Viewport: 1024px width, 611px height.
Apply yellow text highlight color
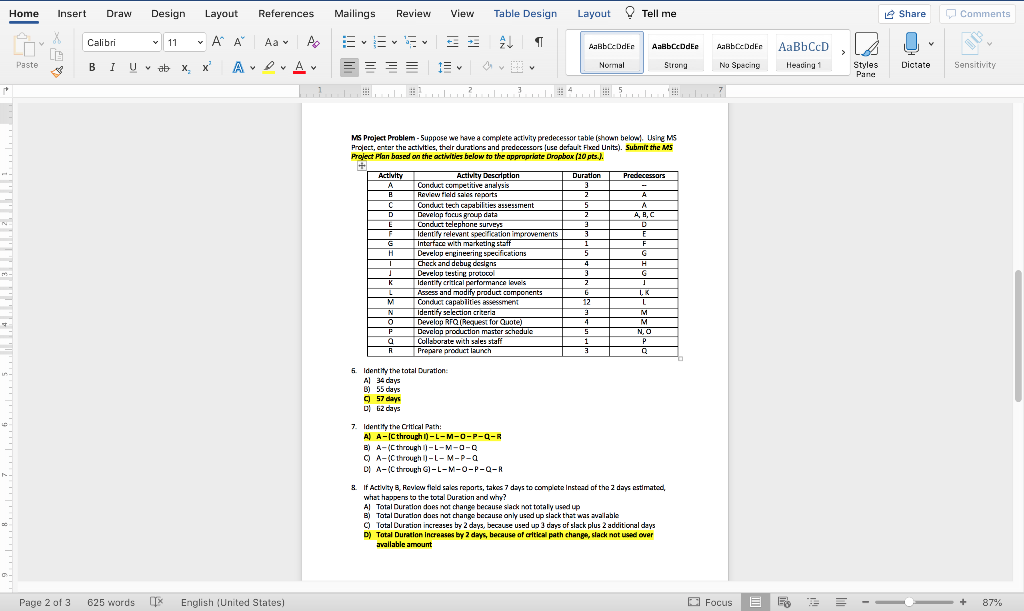click(x=270, y=67)
